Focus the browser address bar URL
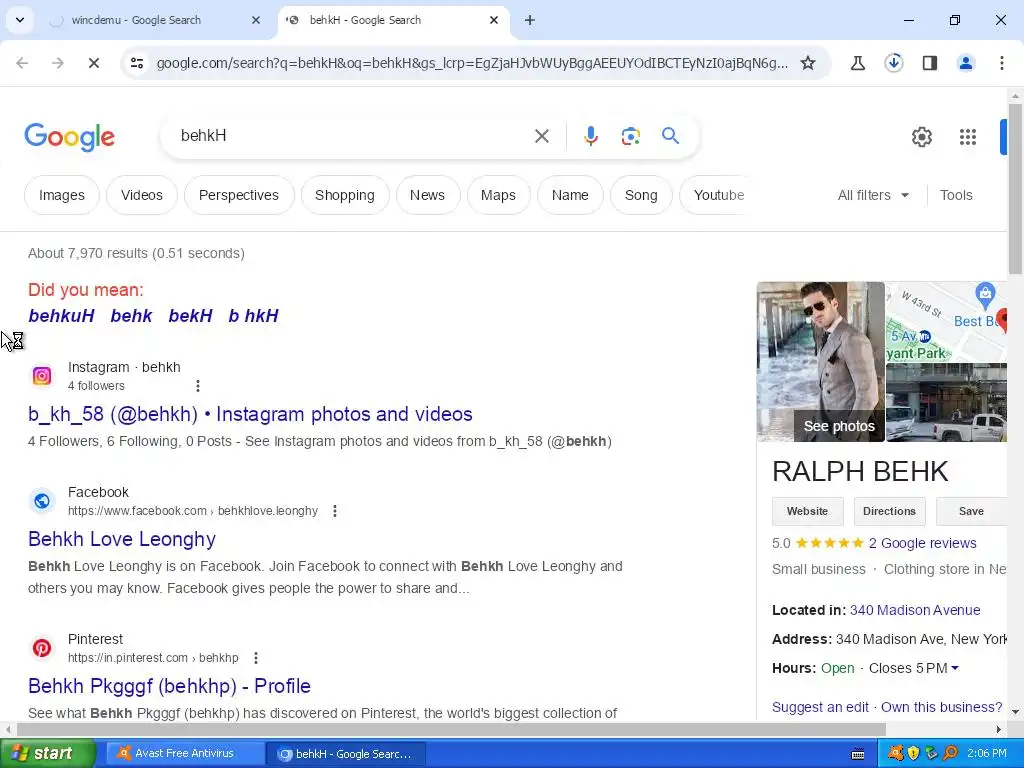The image size is (1024, 768). pyautogui.click(x=472, y=63)
